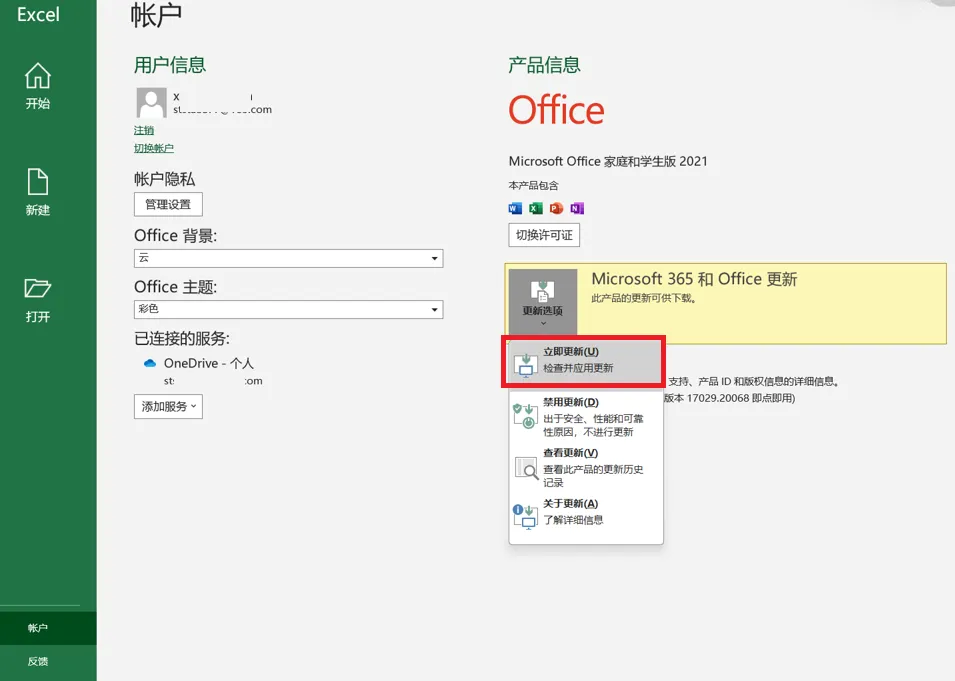Select 查看更新(V) menu entry
This screenshot has width=955, height=681.
(586, 467)
